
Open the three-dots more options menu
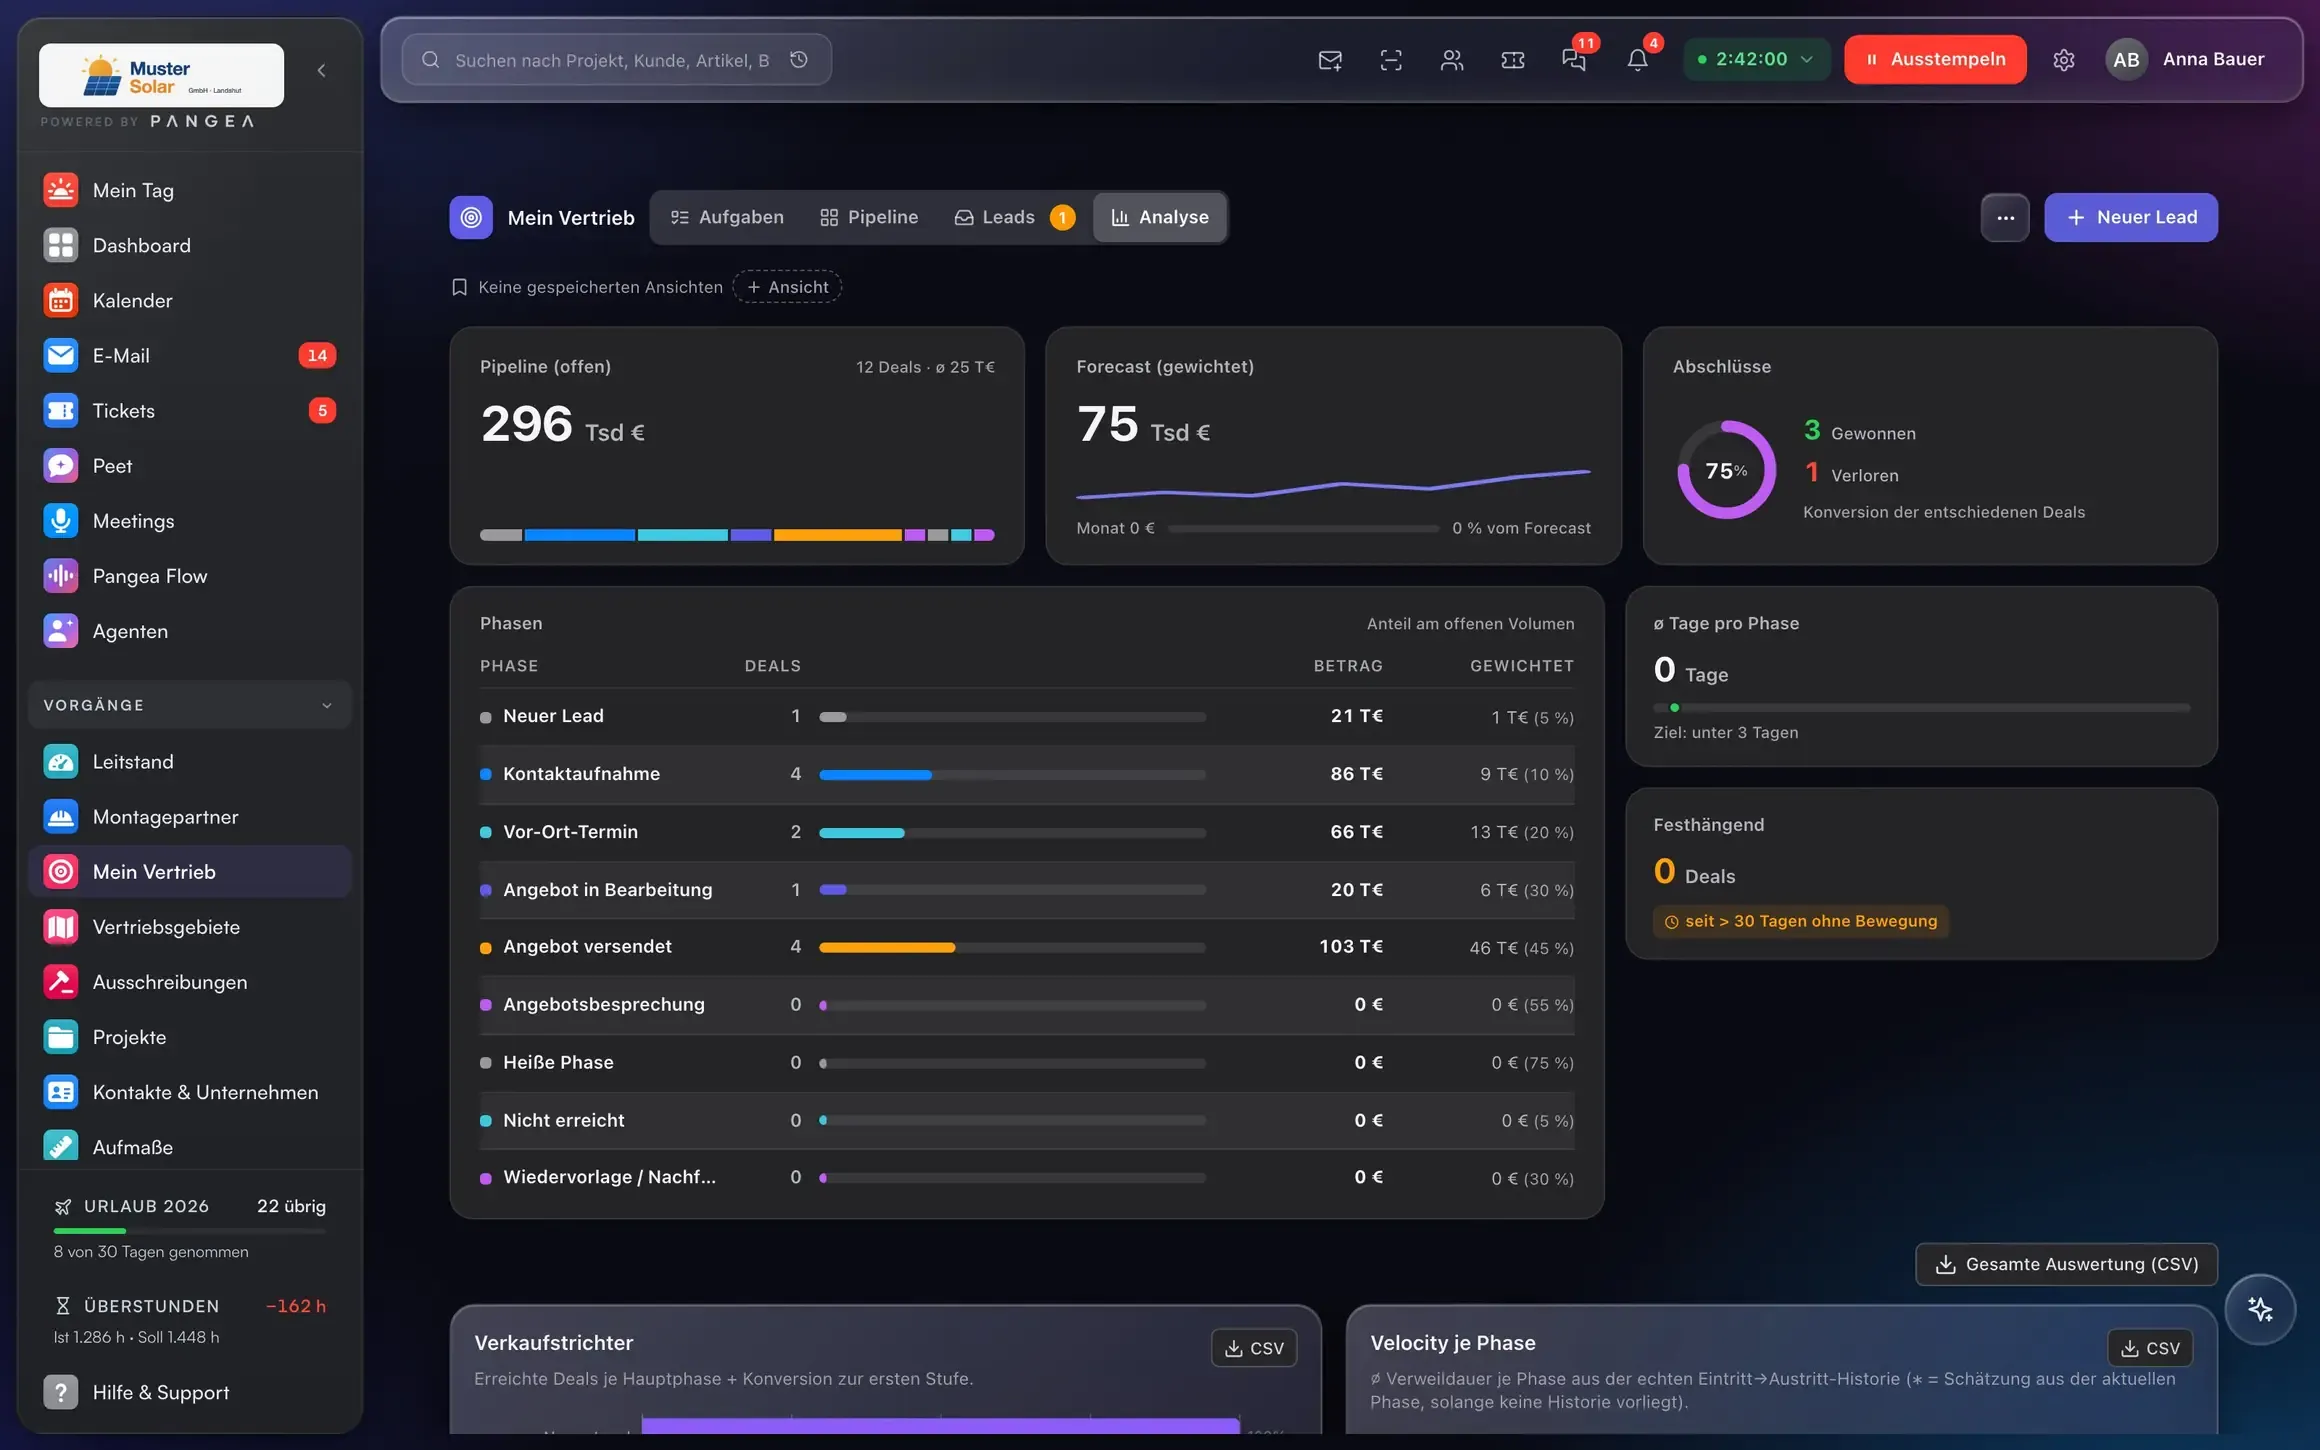tap(2005, 217)
